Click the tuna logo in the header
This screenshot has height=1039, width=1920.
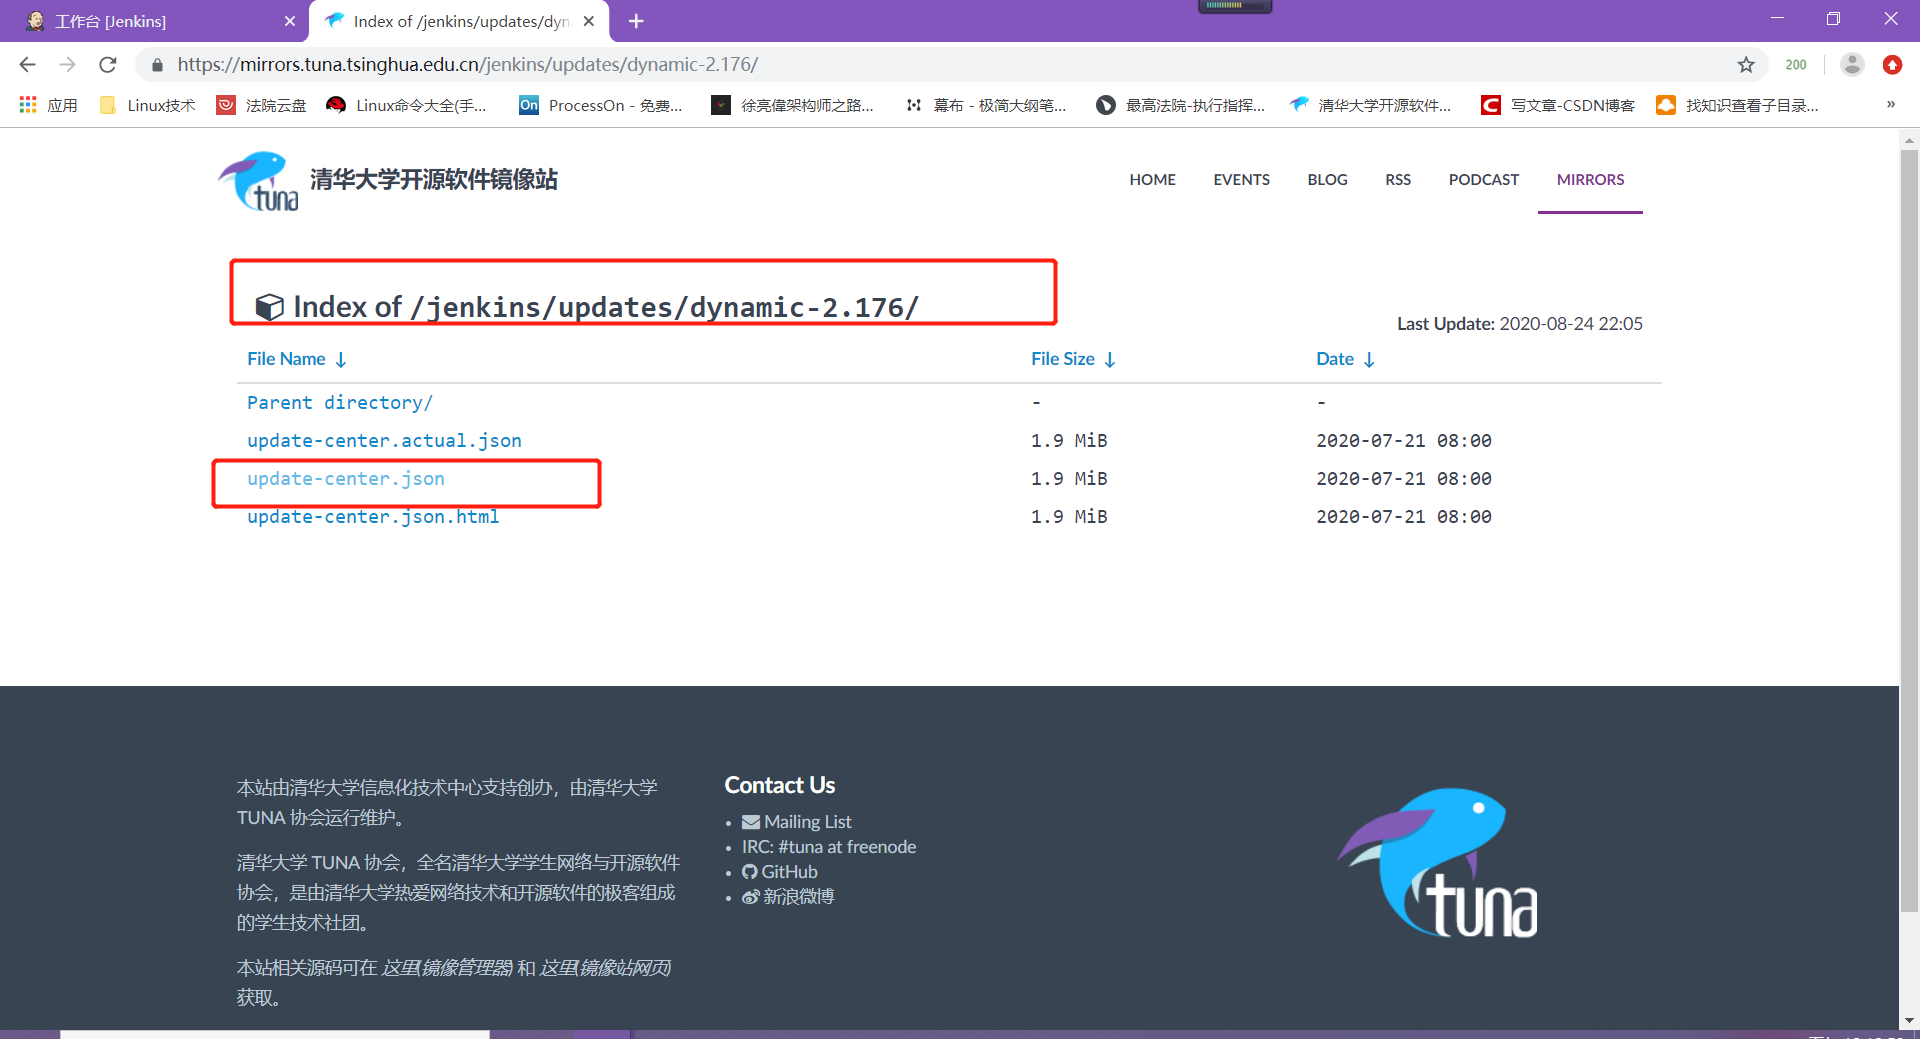pyautogui.click(x=259, y=181)
